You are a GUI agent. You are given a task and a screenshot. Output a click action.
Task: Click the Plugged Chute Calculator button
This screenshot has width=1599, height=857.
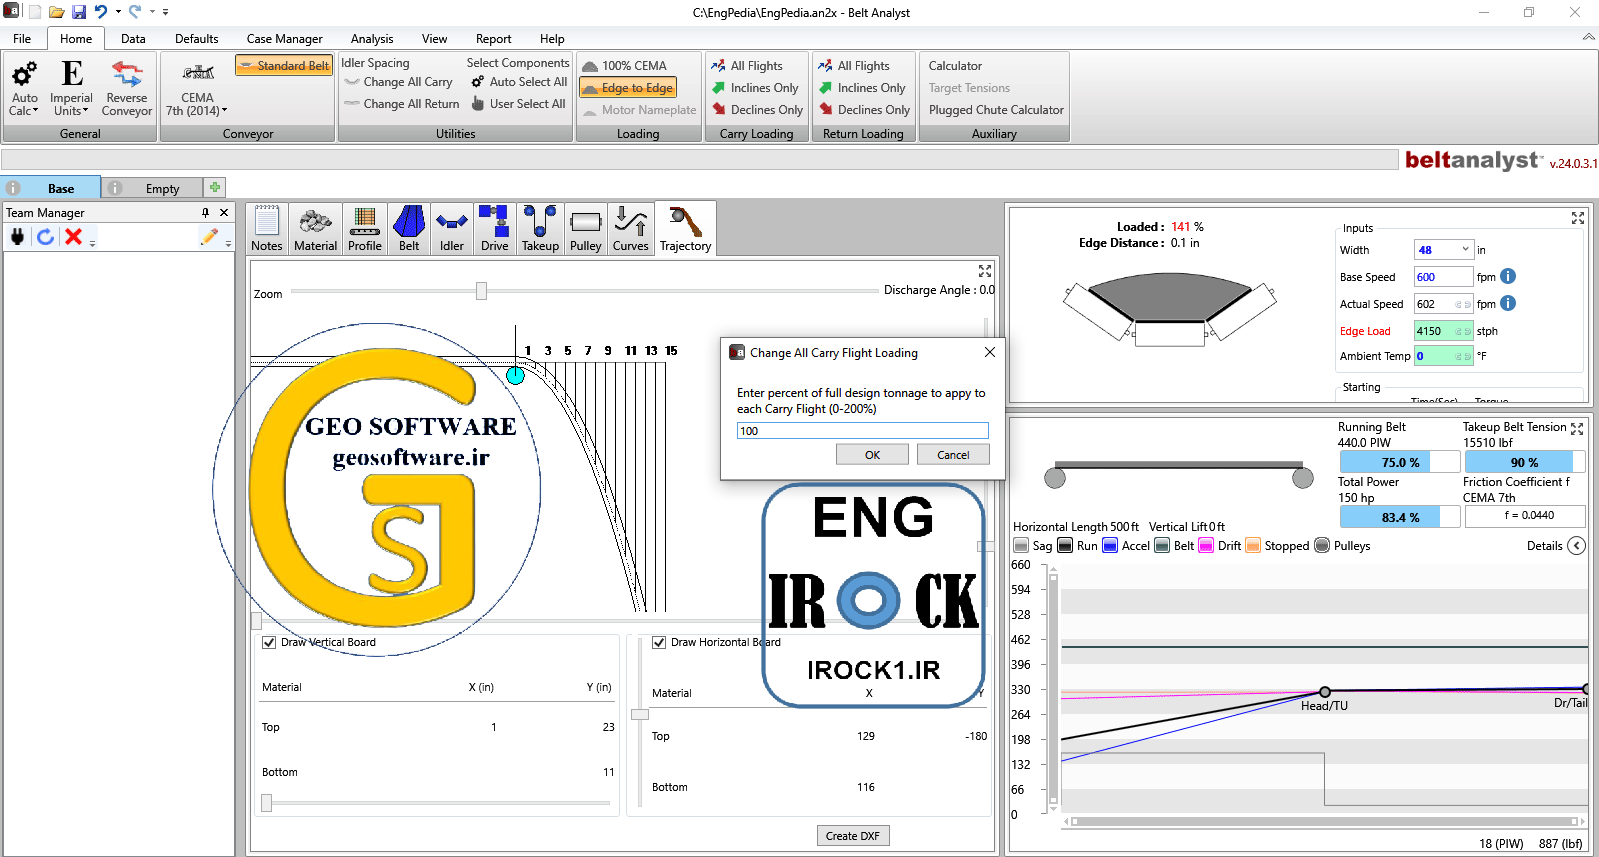click(x=996, y=110)
